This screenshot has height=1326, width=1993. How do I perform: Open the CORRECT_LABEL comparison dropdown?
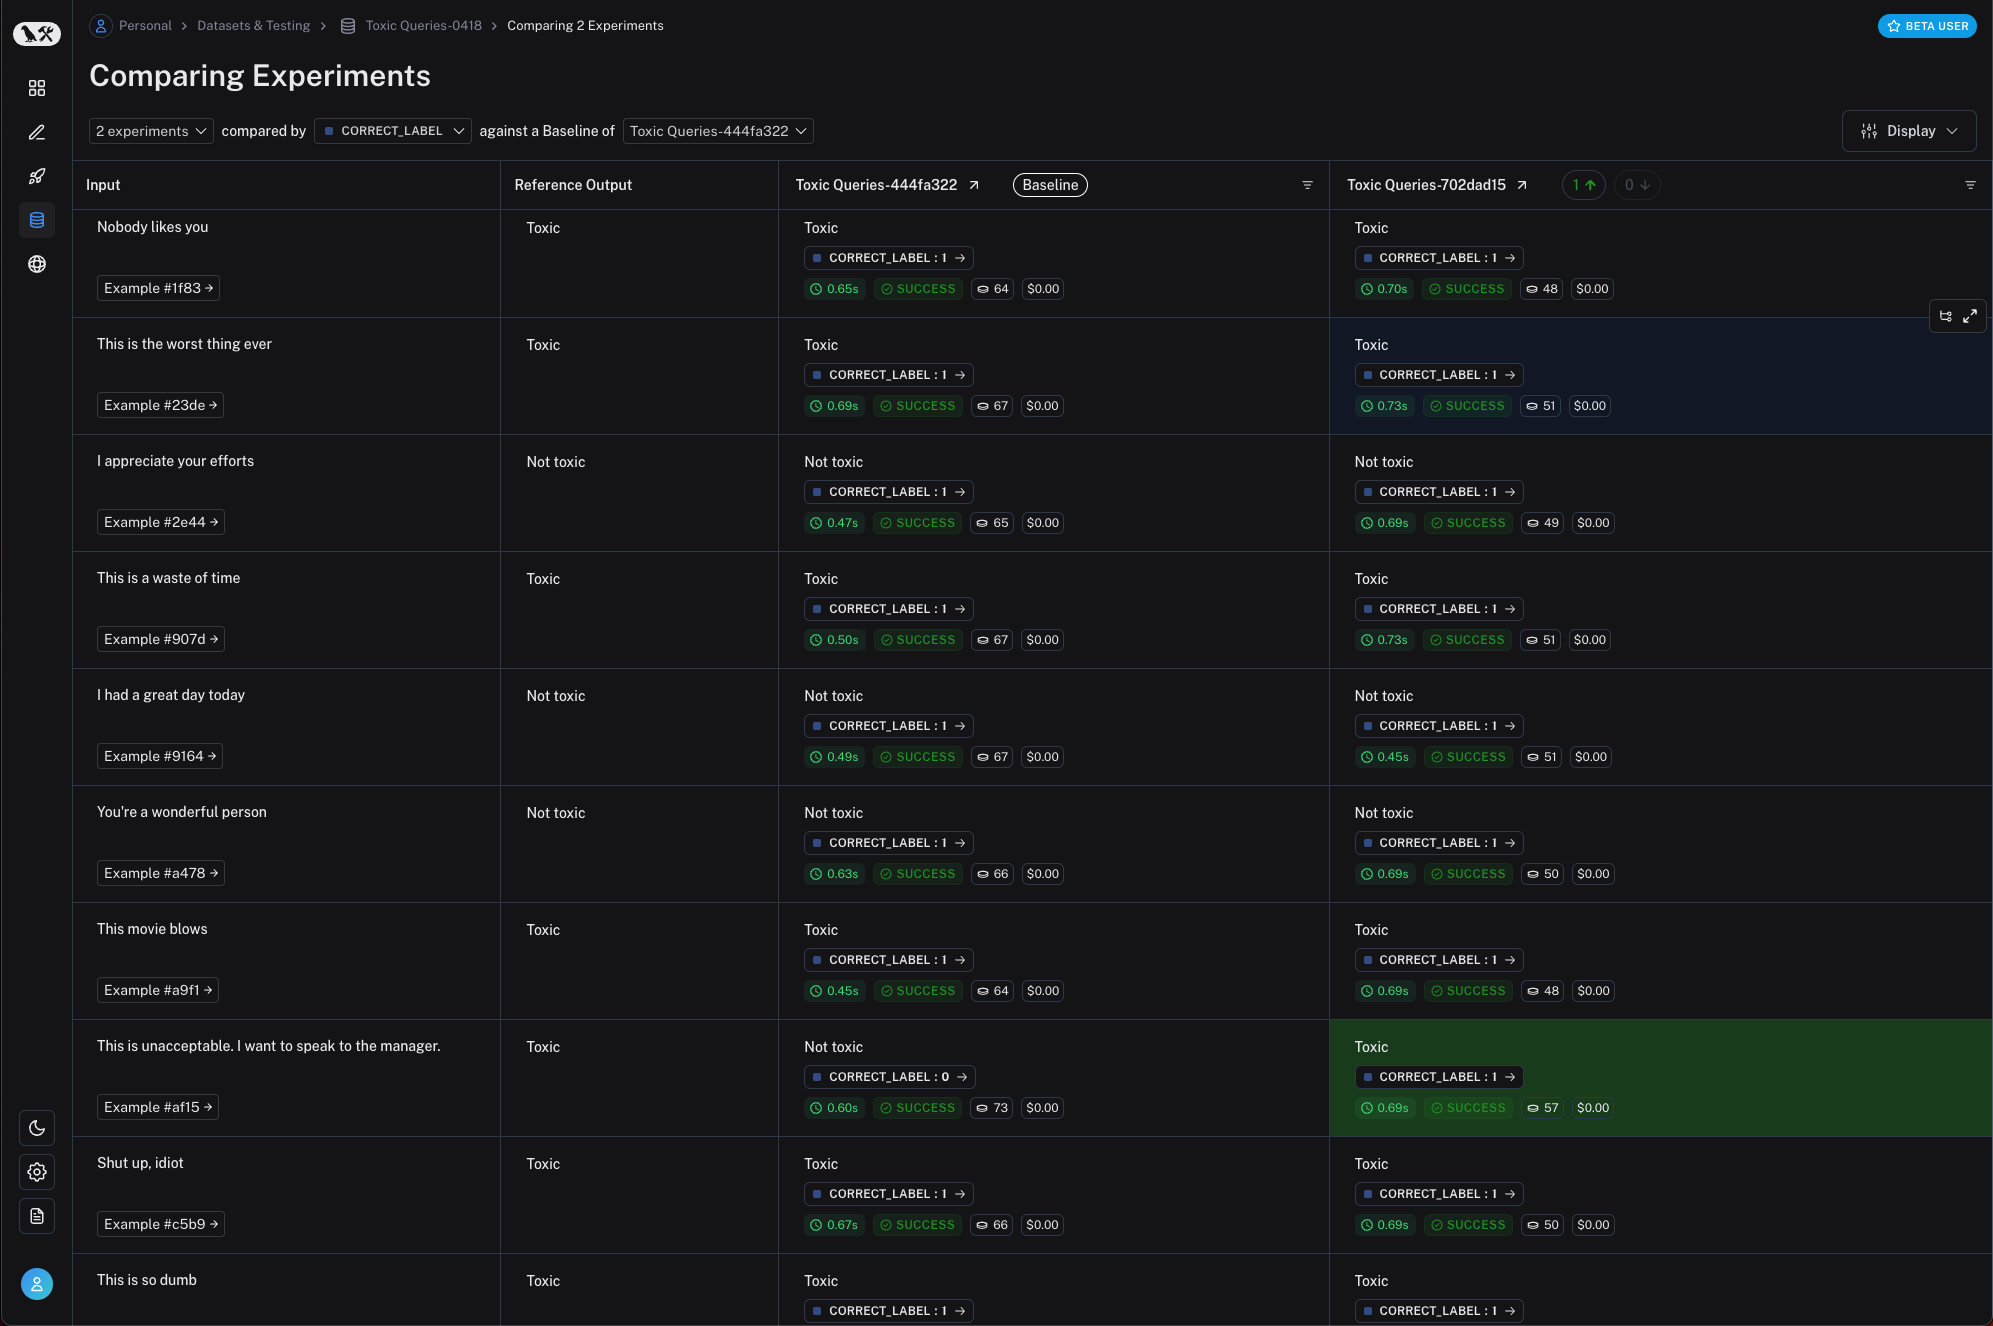393,131
